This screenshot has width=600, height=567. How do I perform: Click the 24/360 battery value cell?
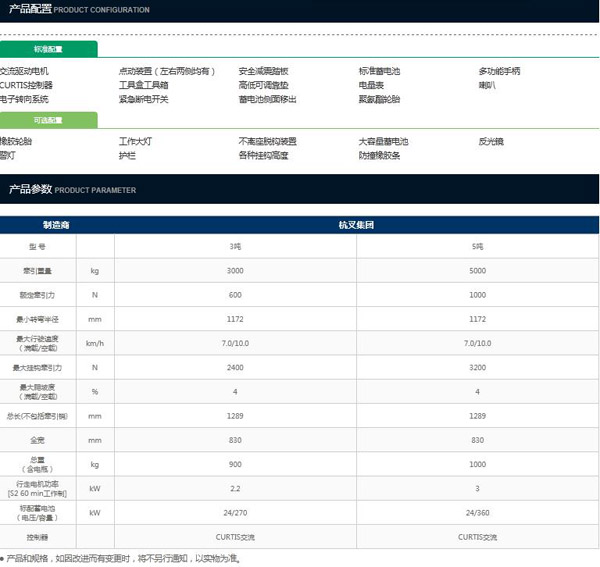[x=478, y=512]
